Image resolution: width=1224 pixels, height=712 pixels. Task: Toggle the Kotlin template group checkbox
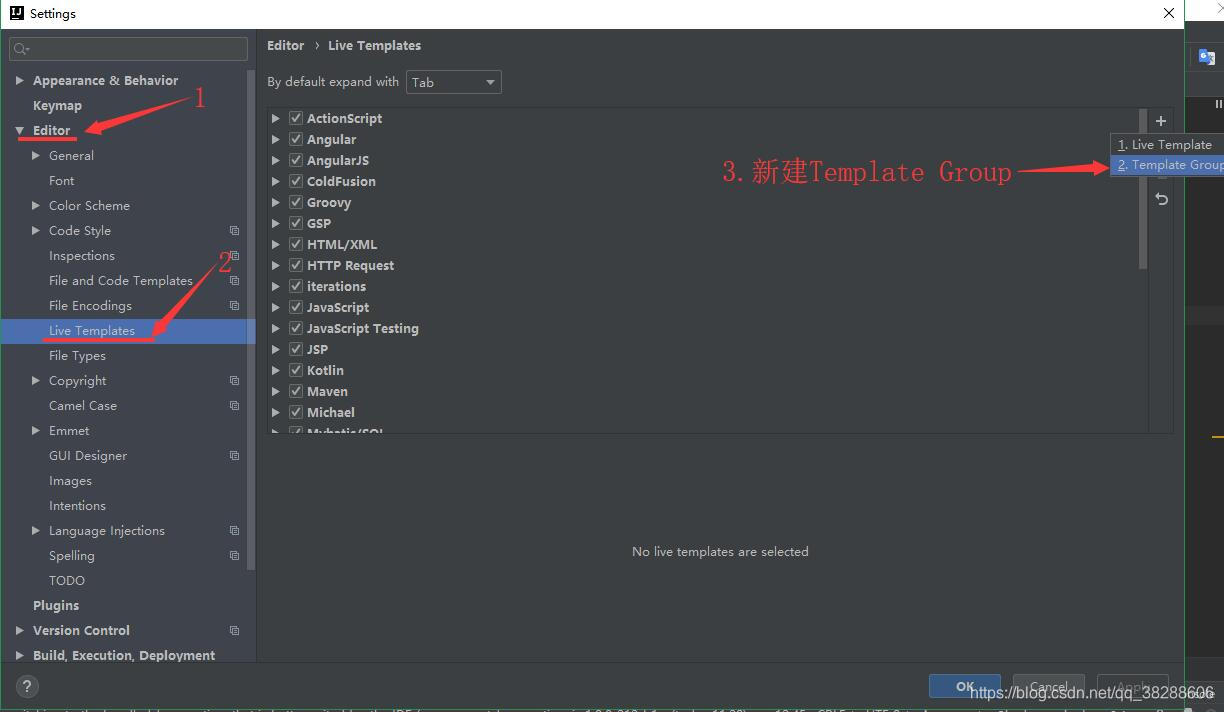296,370
